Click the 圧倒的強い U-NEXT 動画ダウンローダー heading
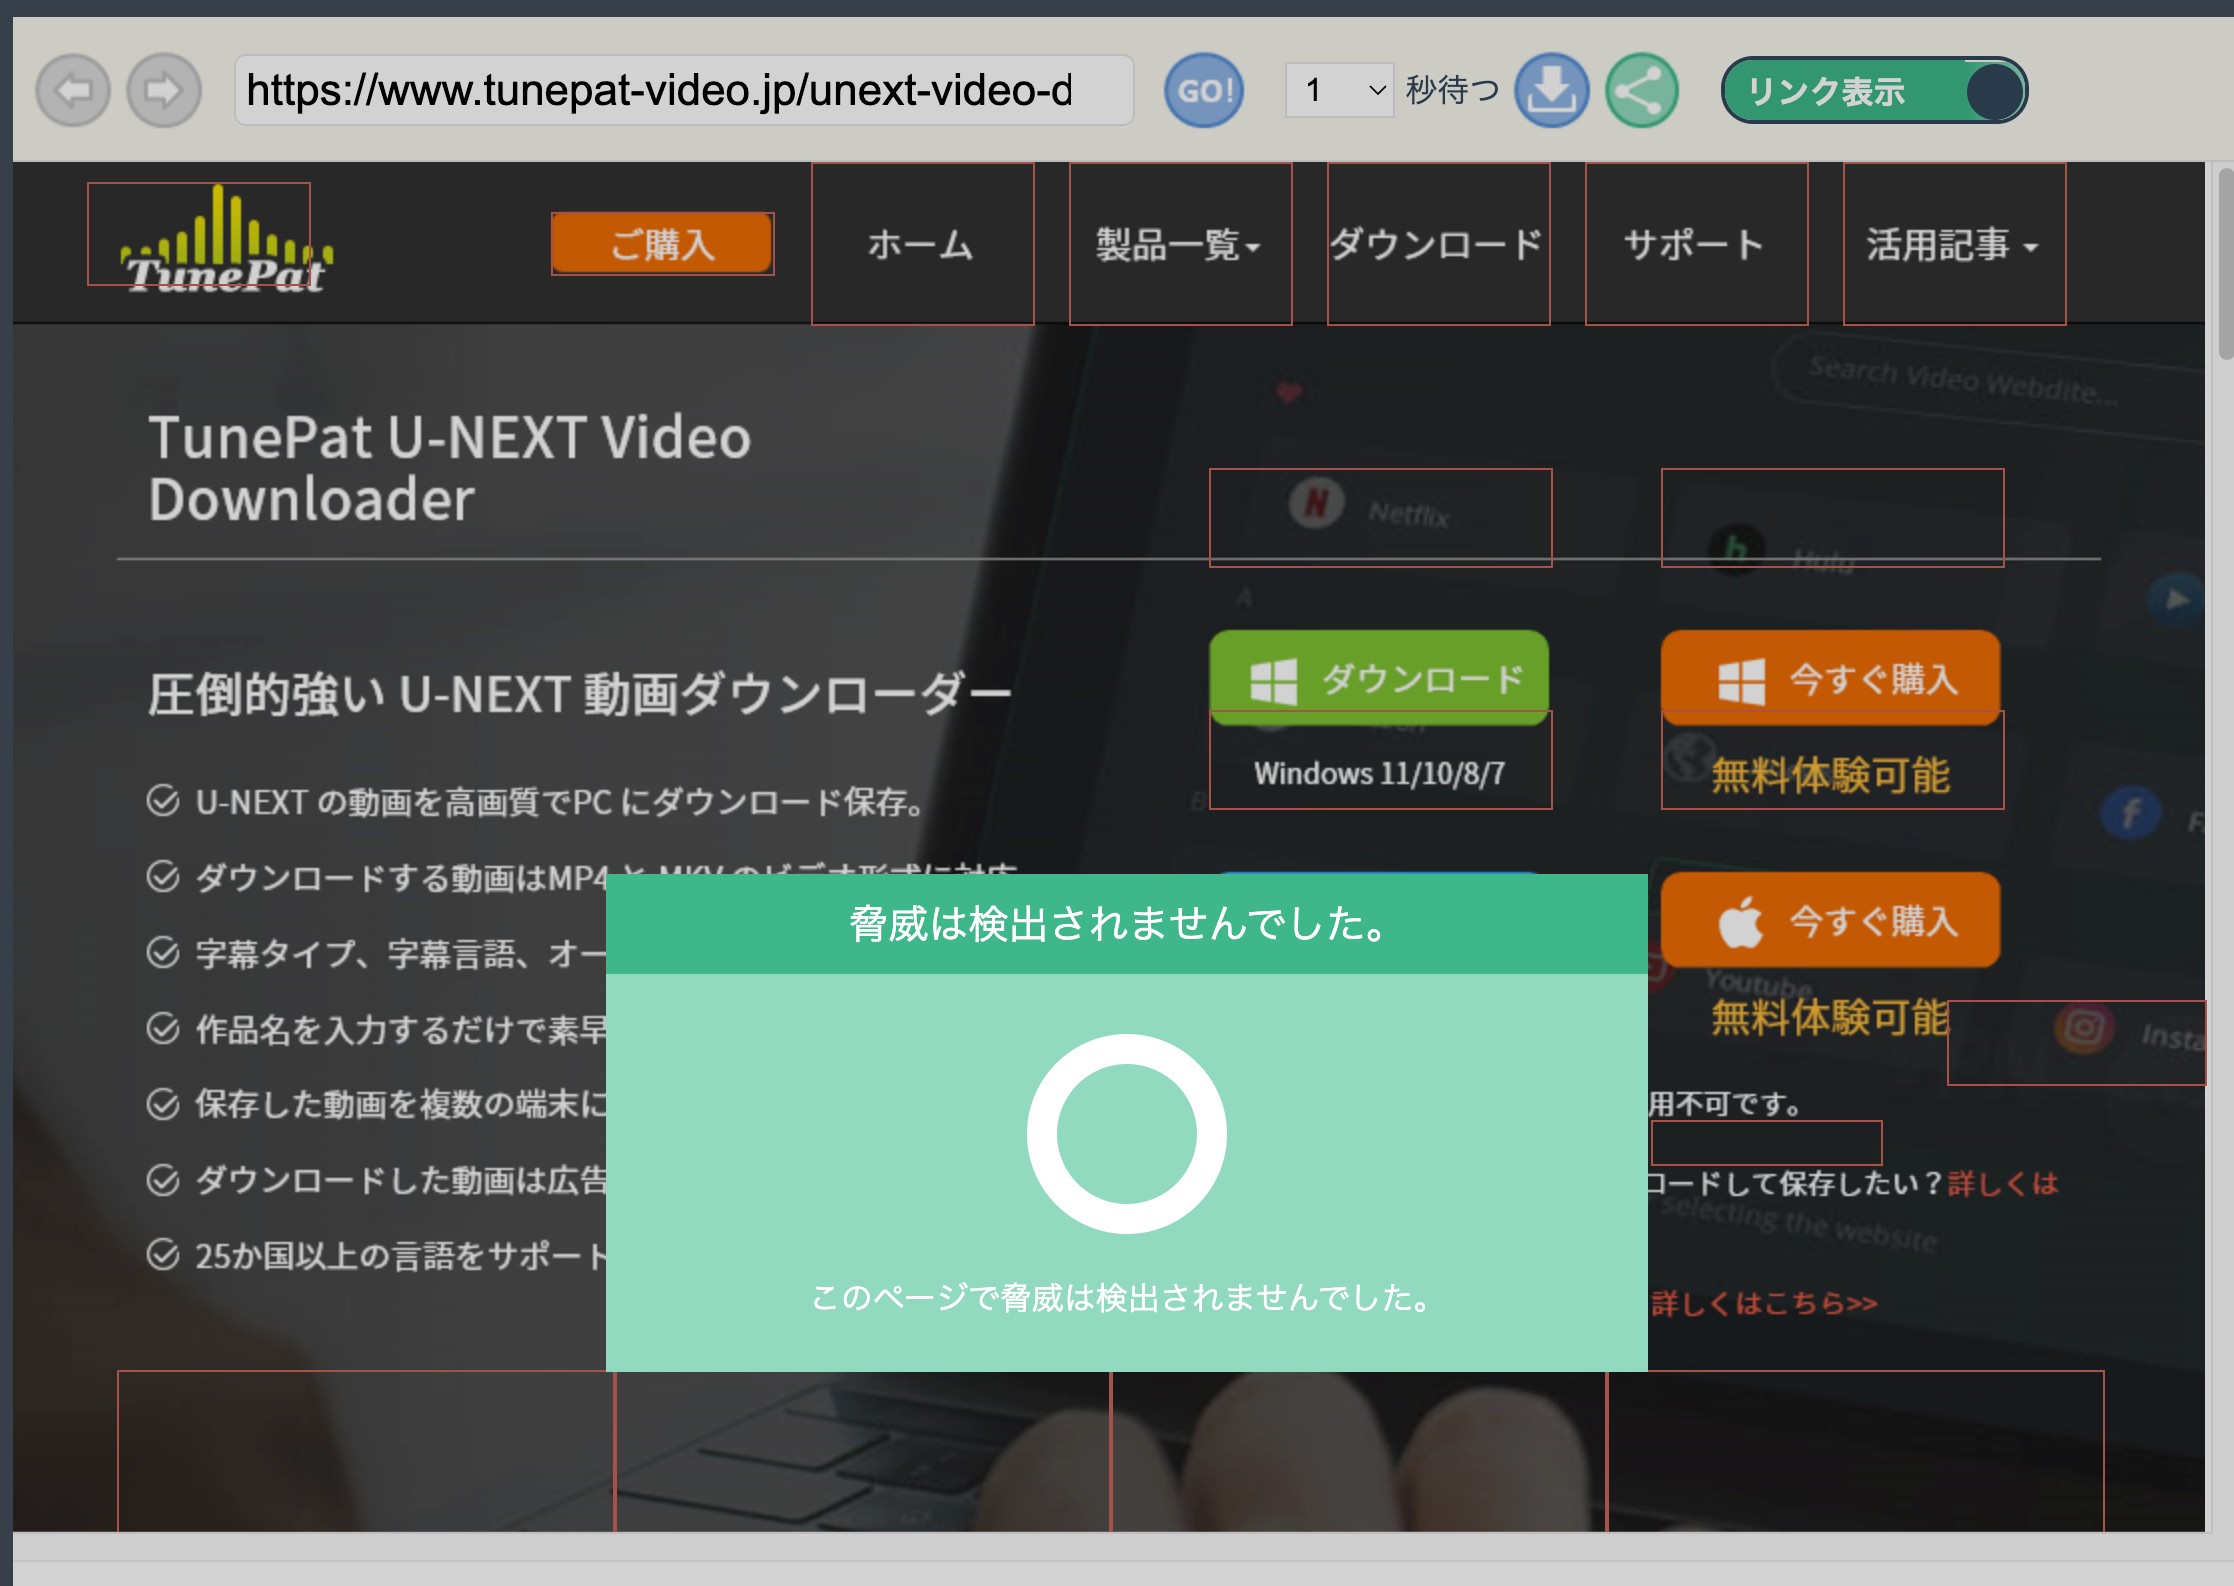This screenshot has height=1586, width=2234. (580, 694)
